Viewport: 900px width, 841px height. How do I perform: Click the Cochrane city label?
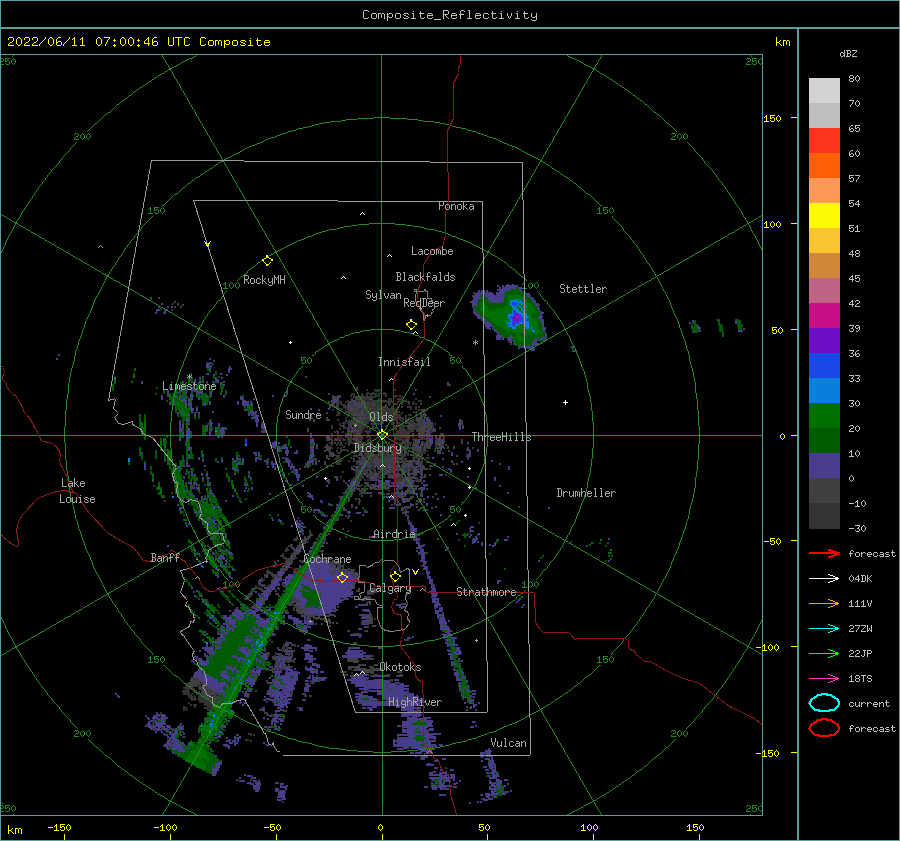(327, 559)
